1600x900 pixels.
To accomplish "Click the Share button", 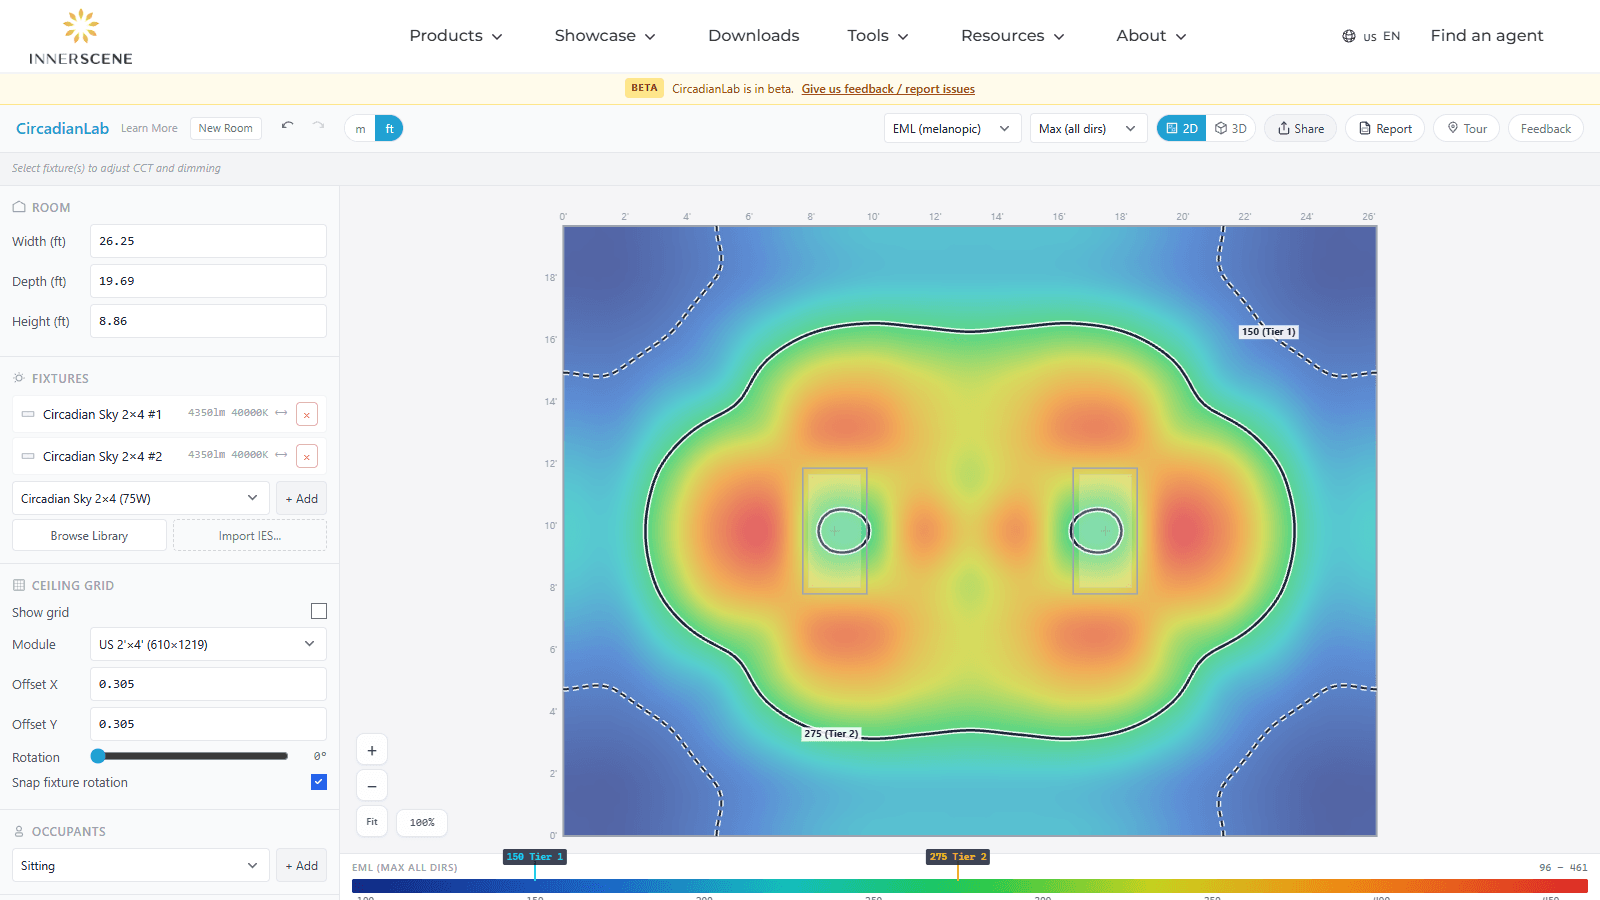I will pos(1301,128).
